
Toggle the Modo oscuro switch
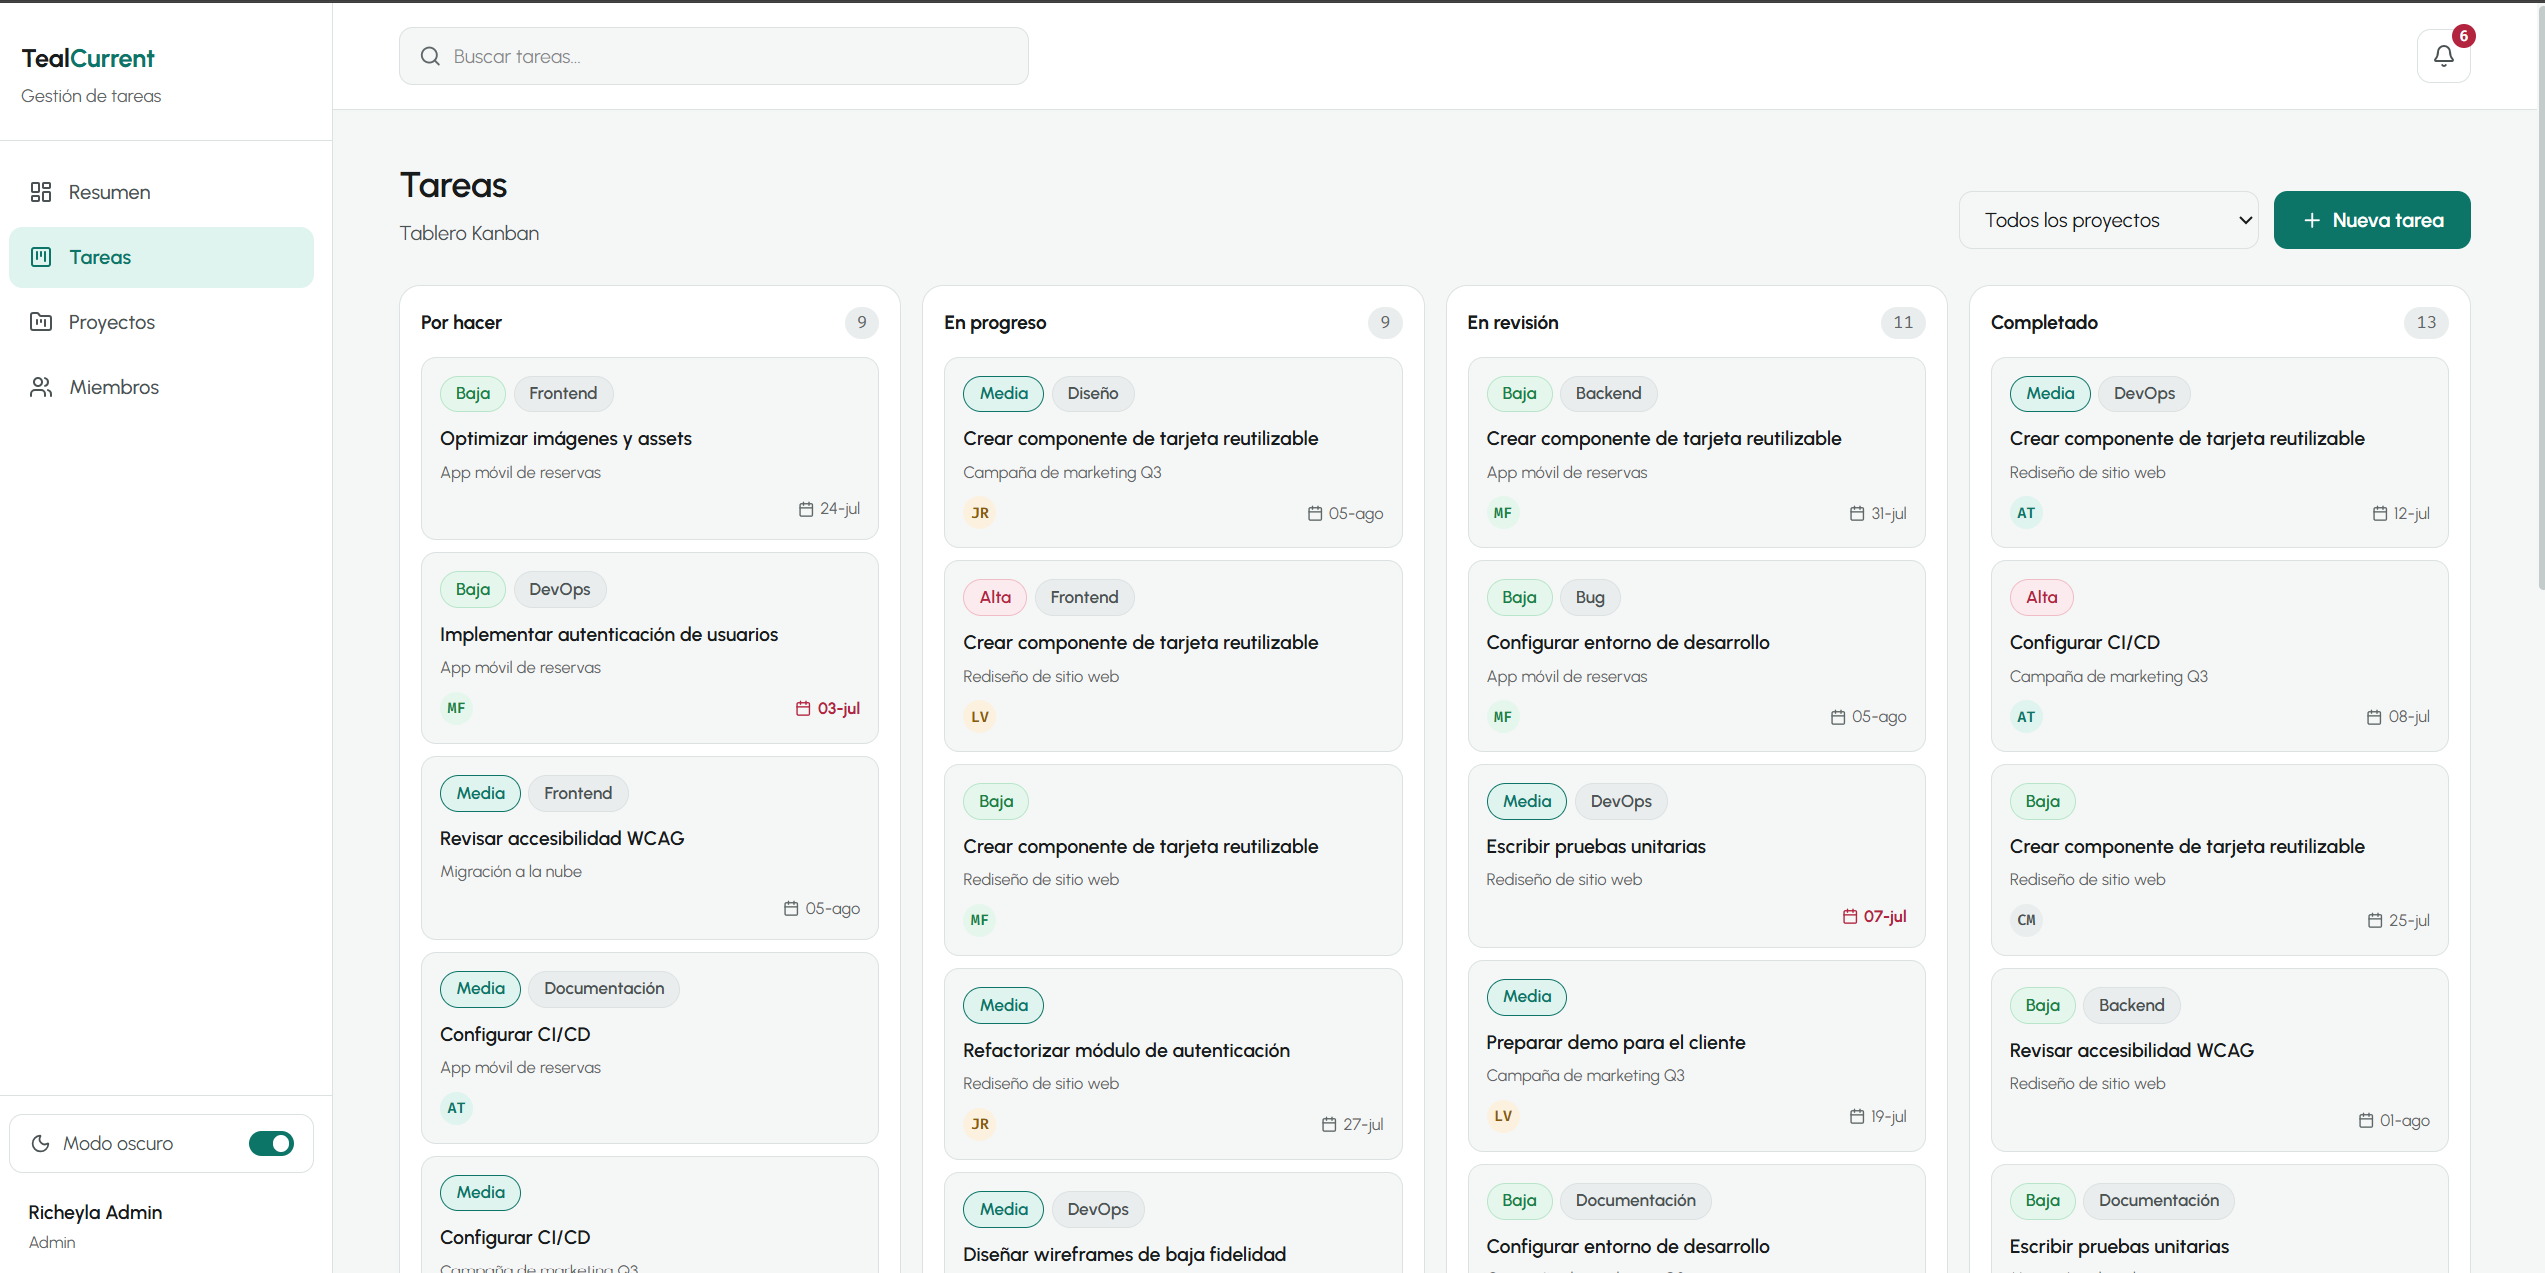[x=271, y=1143]
